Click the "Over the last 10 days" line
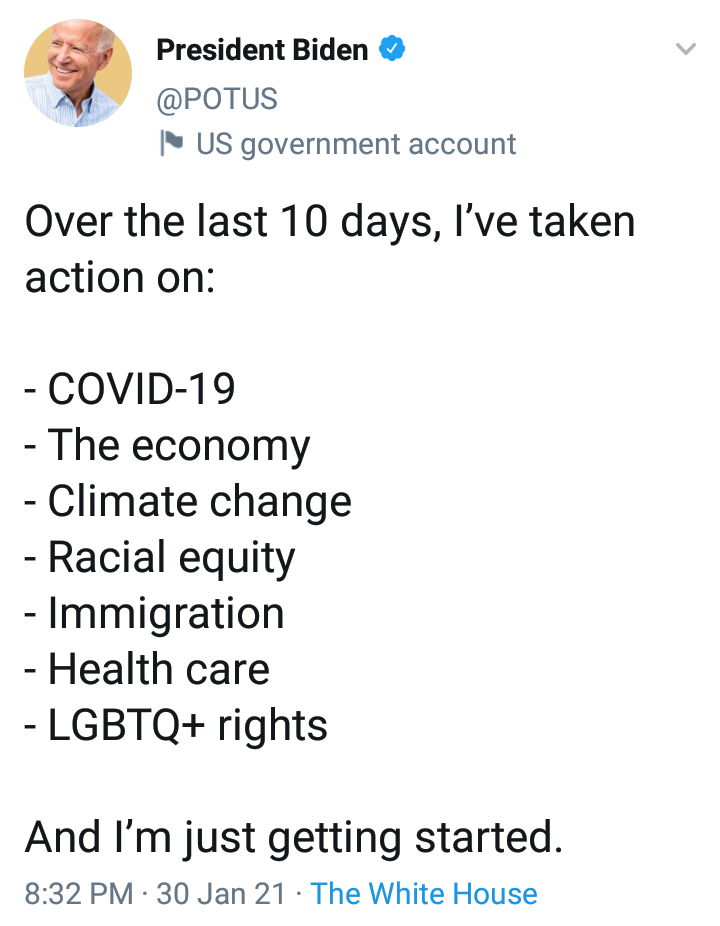 330,223
